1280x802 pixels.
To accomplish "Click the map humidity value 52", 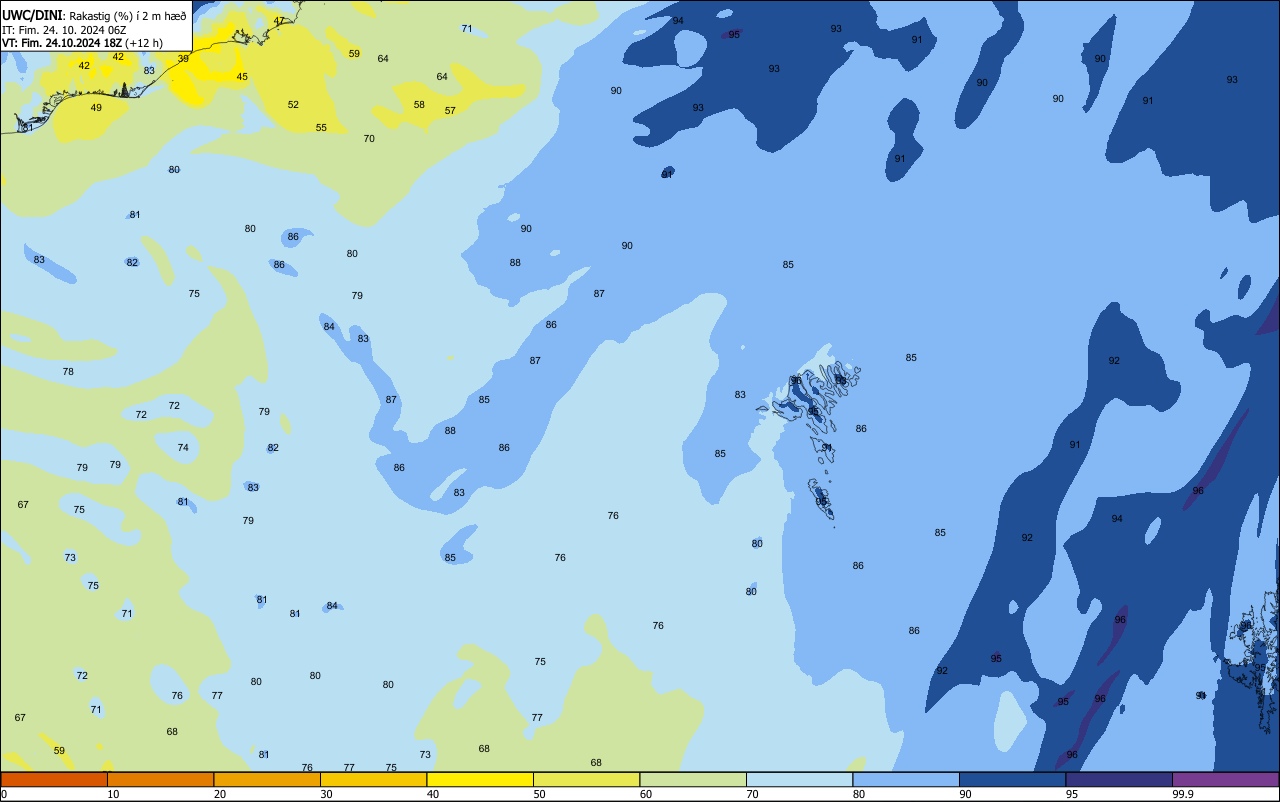I will 293,105.
